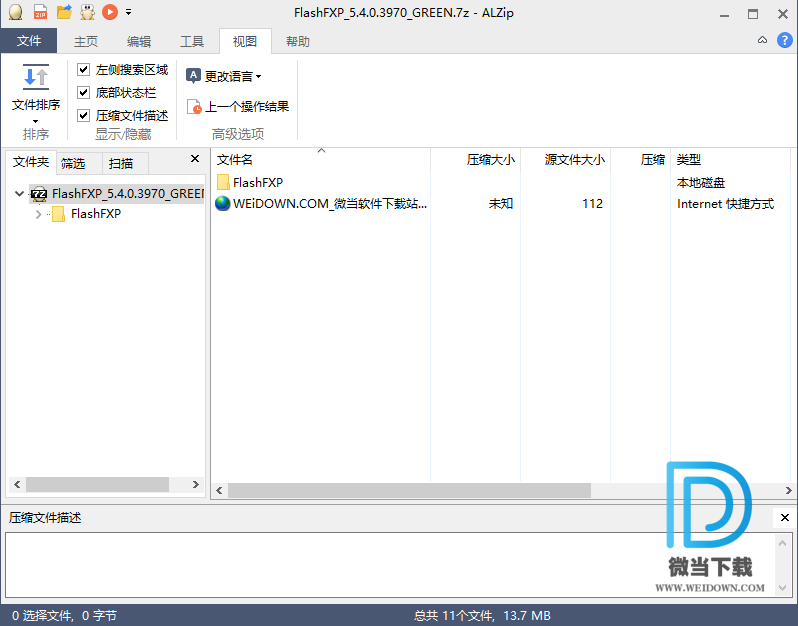Viewport: 798px width, 626px height.
Task: Select FlashFXP folder in tree
Action: 96,214
